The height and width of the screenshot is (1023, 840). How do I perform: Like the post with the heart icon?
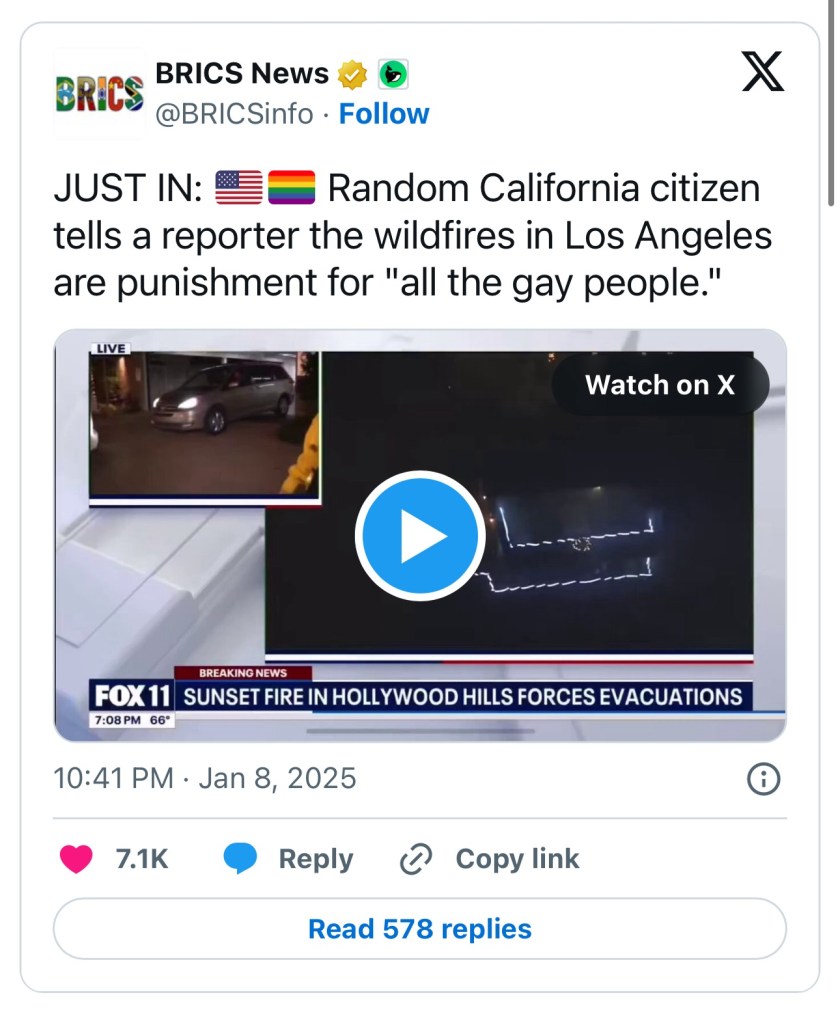pyautogui.click(x=77, y=859)
